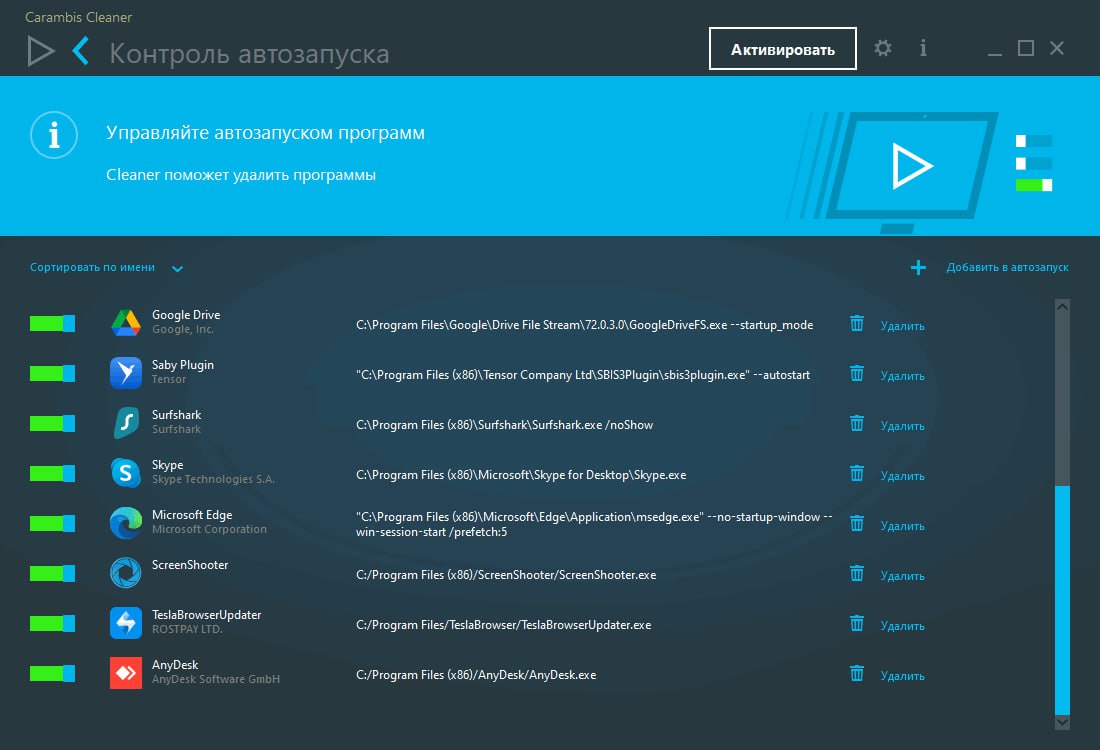Screen dimensions: 1100x750
Task: Open the info icon in title bar
Action: [923, 48]
